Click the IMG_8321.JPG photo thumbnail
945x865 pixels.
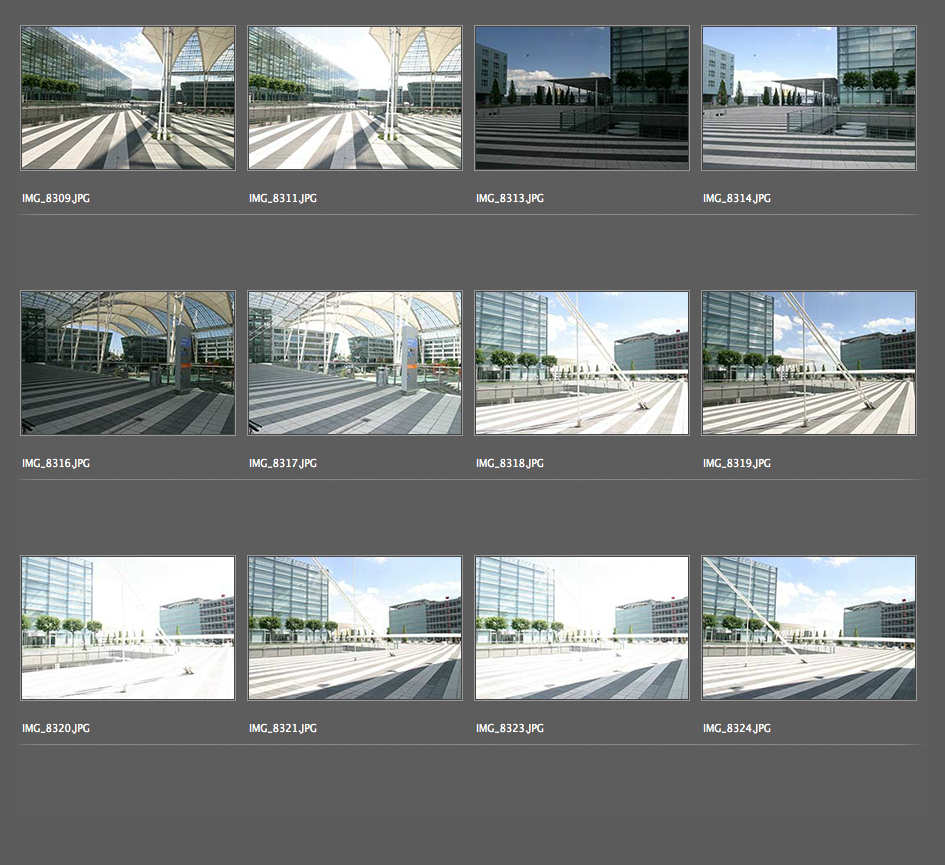pyautogui.click(x=355, y=628)
